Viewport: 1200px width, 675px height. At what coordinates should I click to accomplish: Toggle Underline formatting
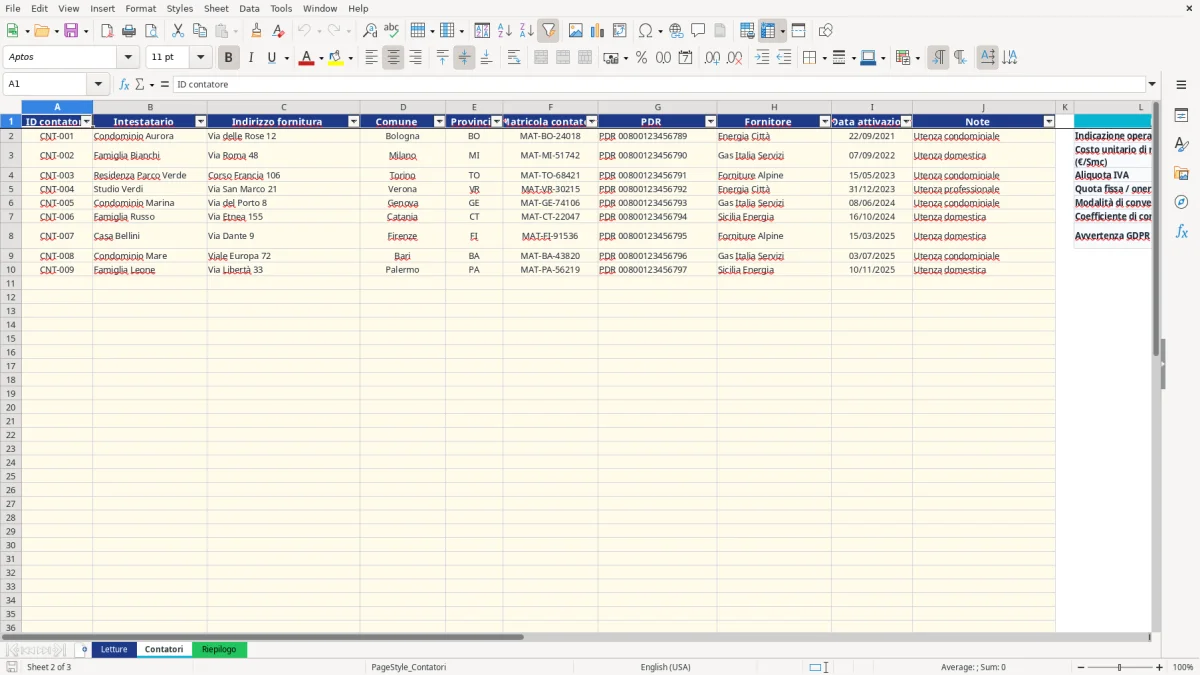coord(271,58)
